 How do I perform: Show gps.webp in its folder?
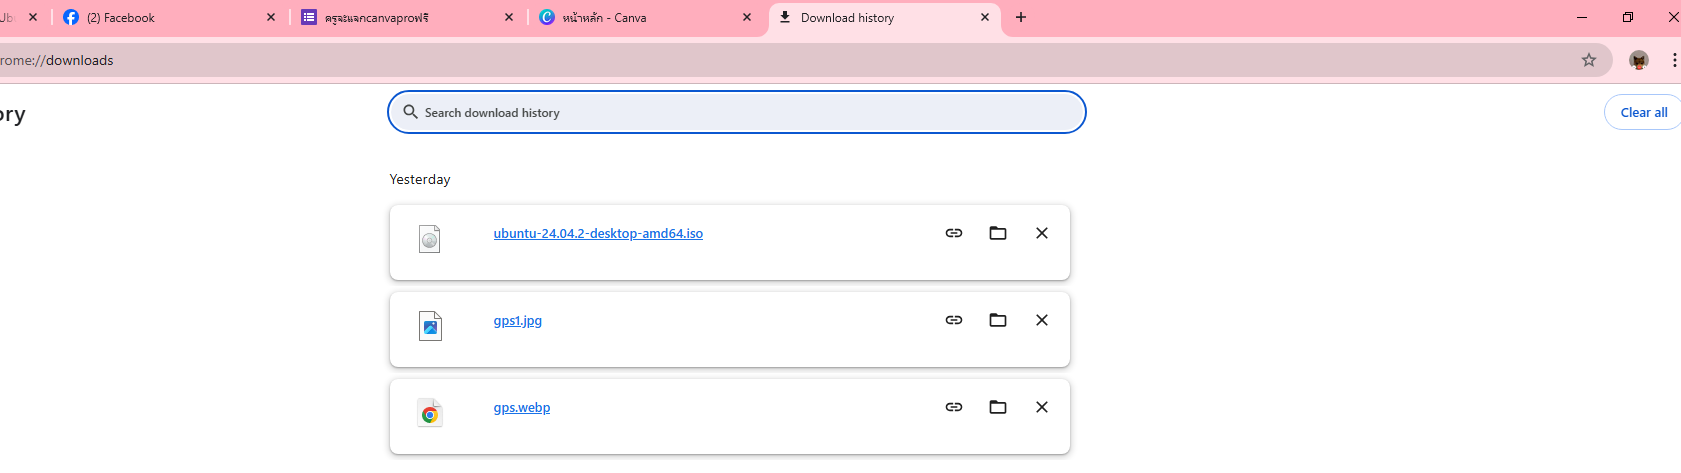tap(998, 407)
